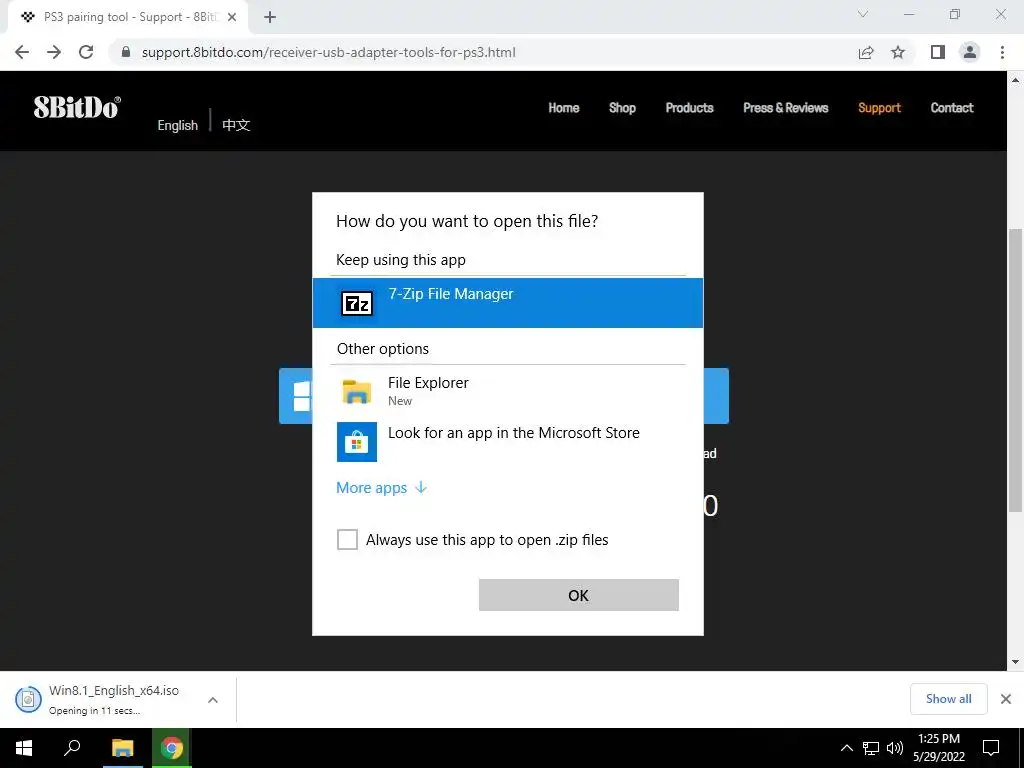Switch to Chrome on taskbar
The height and width of the screenshot is (768, 1024).
(x=171, y=748)
